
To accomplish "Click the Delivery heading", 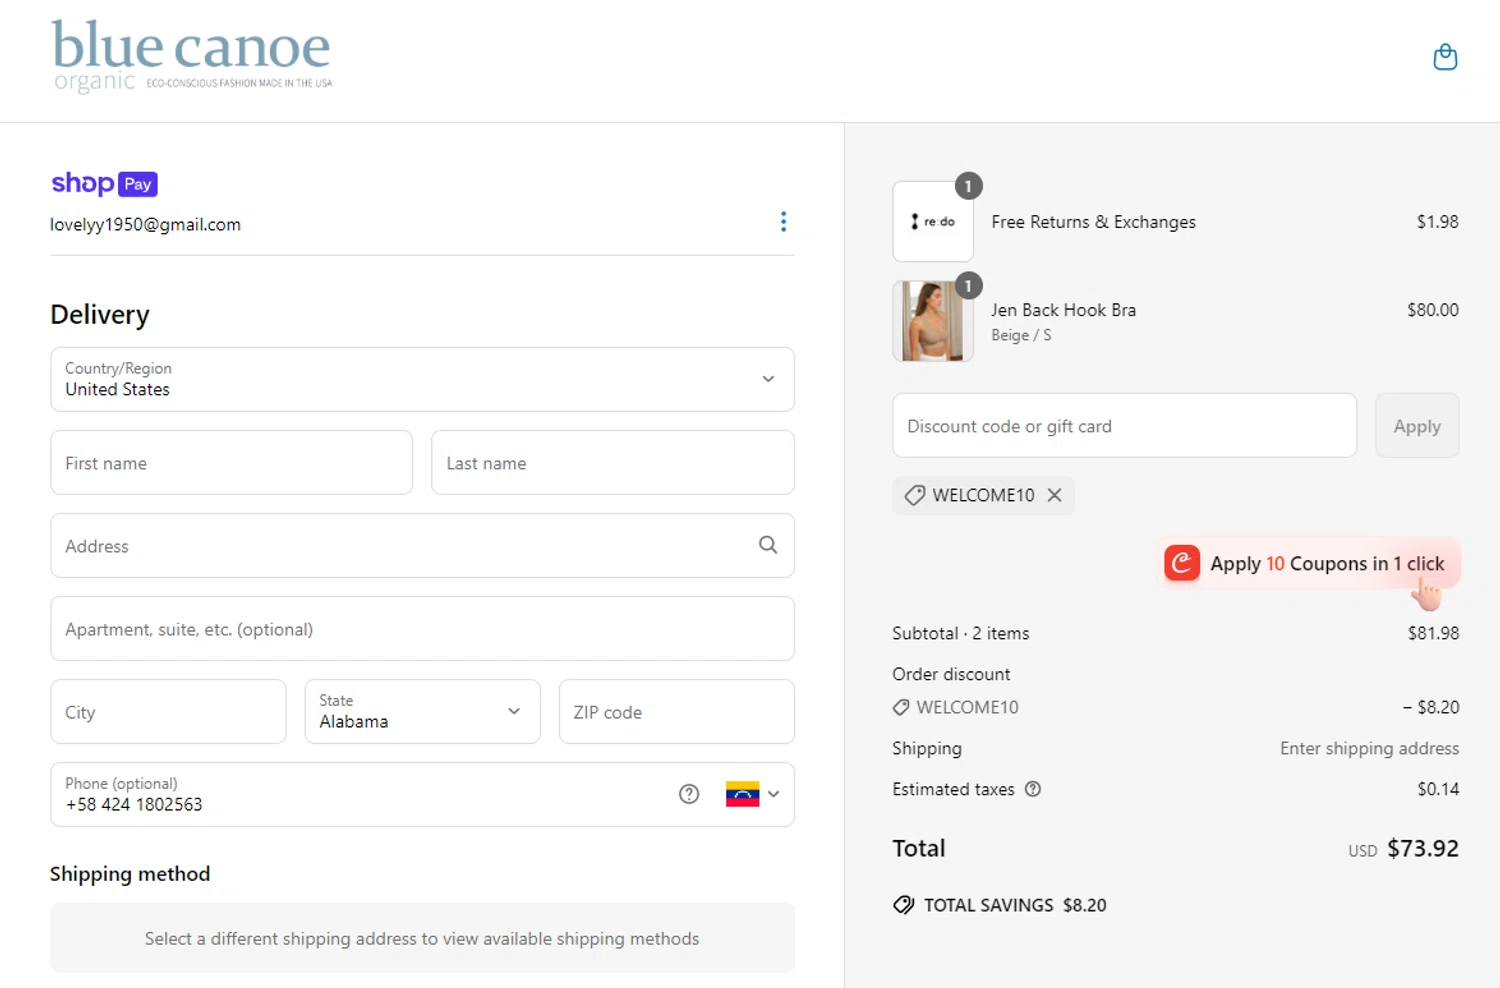I will (x=100, y=314).
